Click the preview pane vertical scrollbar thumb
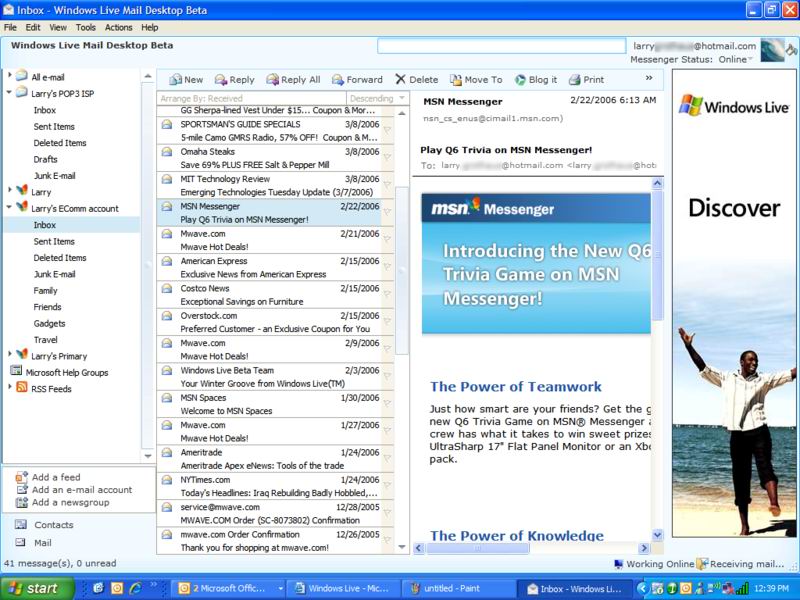Screen dimensions: 800x600 [x=657, y=254]
